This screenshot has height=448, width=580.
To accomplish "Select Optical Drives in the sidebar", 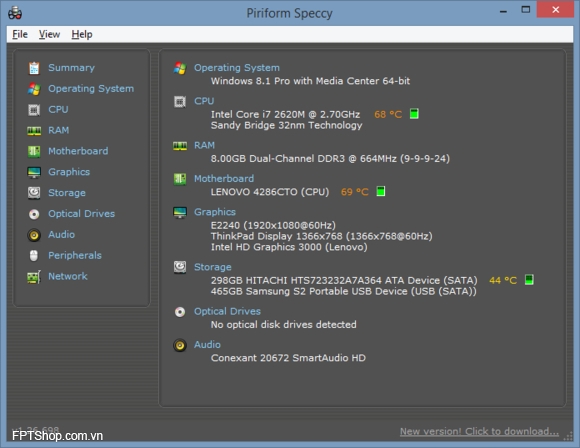I will (81, 214).
